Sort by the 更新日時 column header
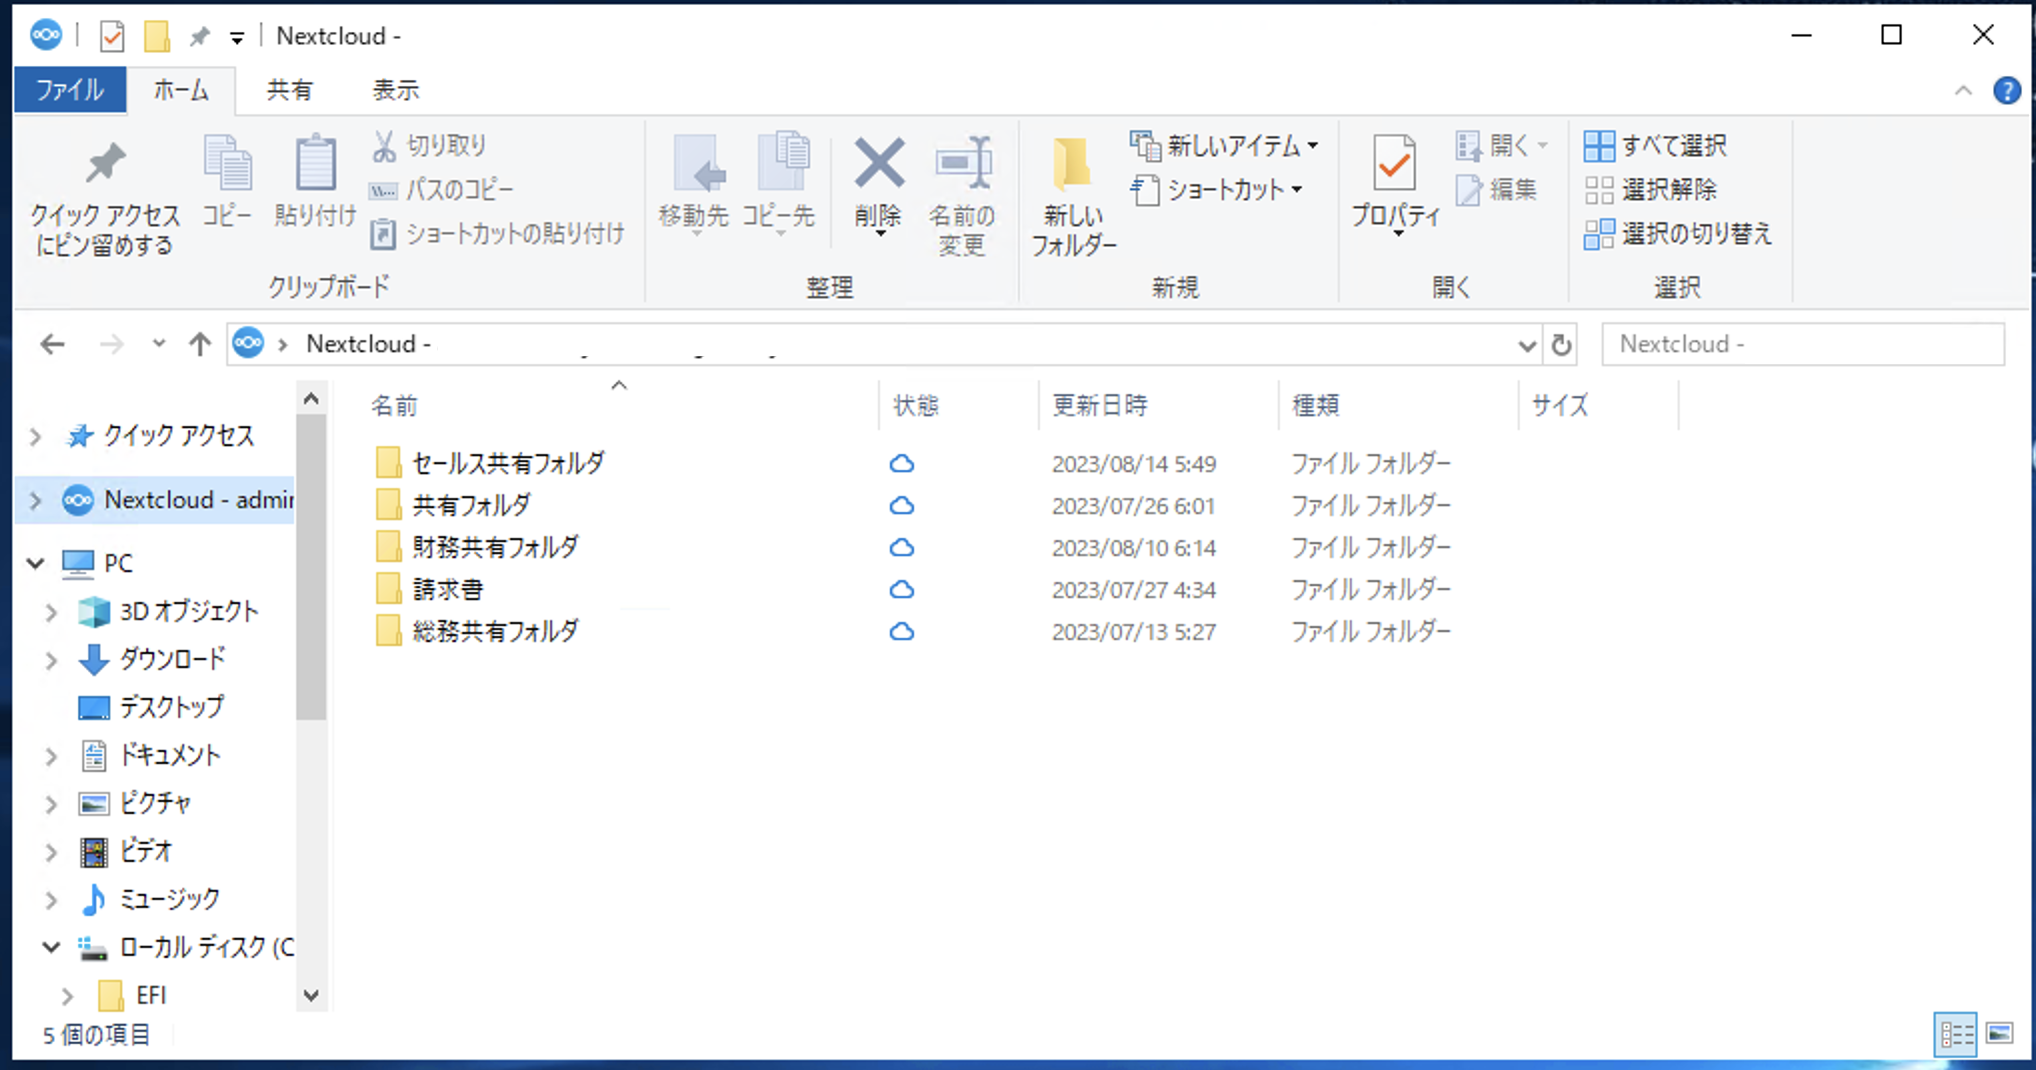This screenshot has height=1070, width=2036. (1100, 405)
